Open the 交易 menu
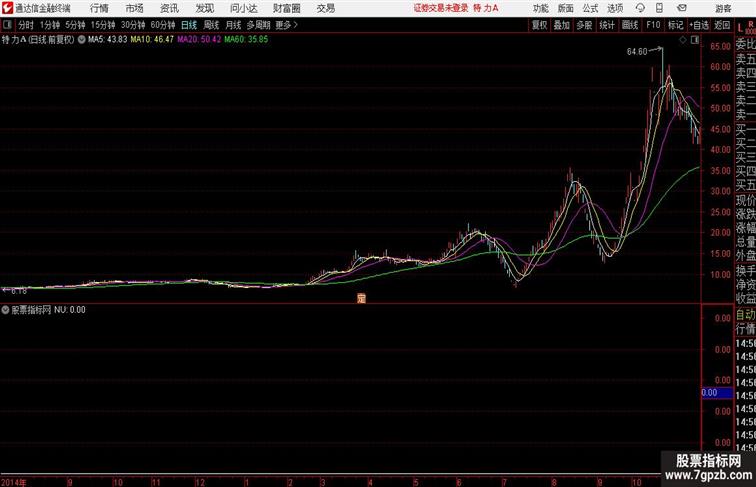The width and height of the screenshot is (756, 487). [325, 8]
